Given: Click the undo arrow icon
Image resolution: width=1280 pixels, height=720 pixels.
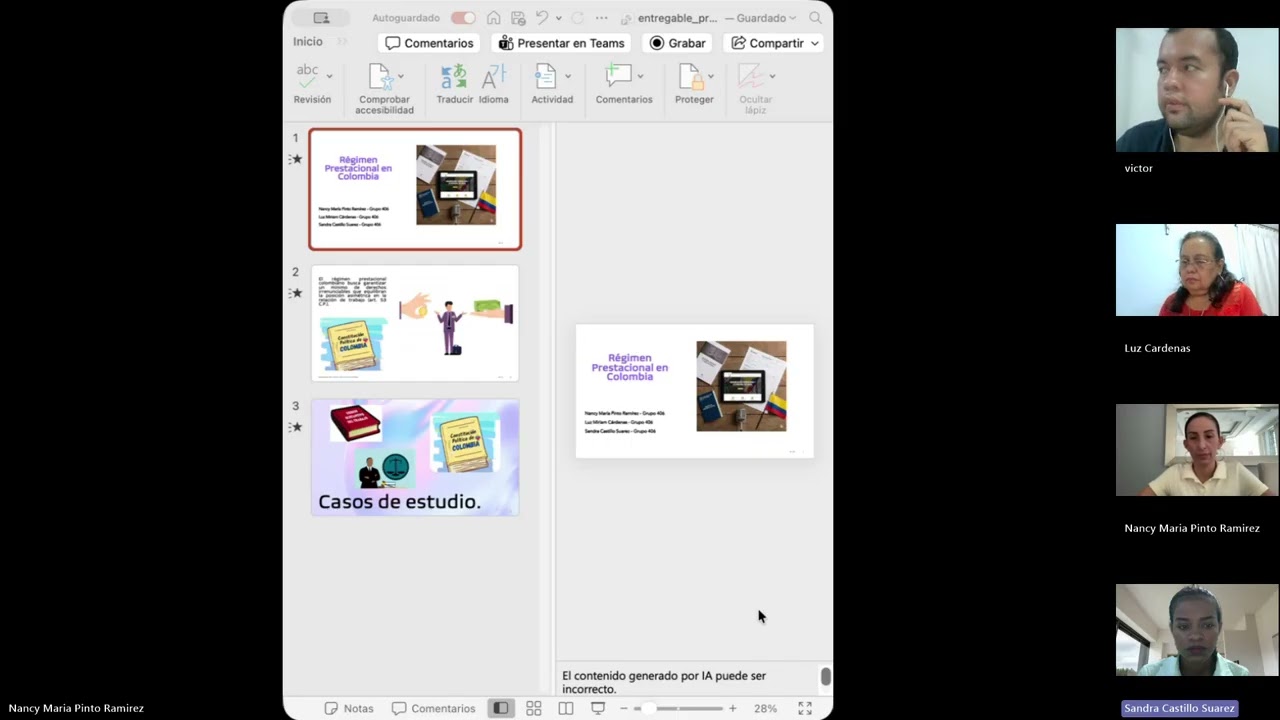Looking at the screenshot, I should pyautogui.click(x=542, y=17).
